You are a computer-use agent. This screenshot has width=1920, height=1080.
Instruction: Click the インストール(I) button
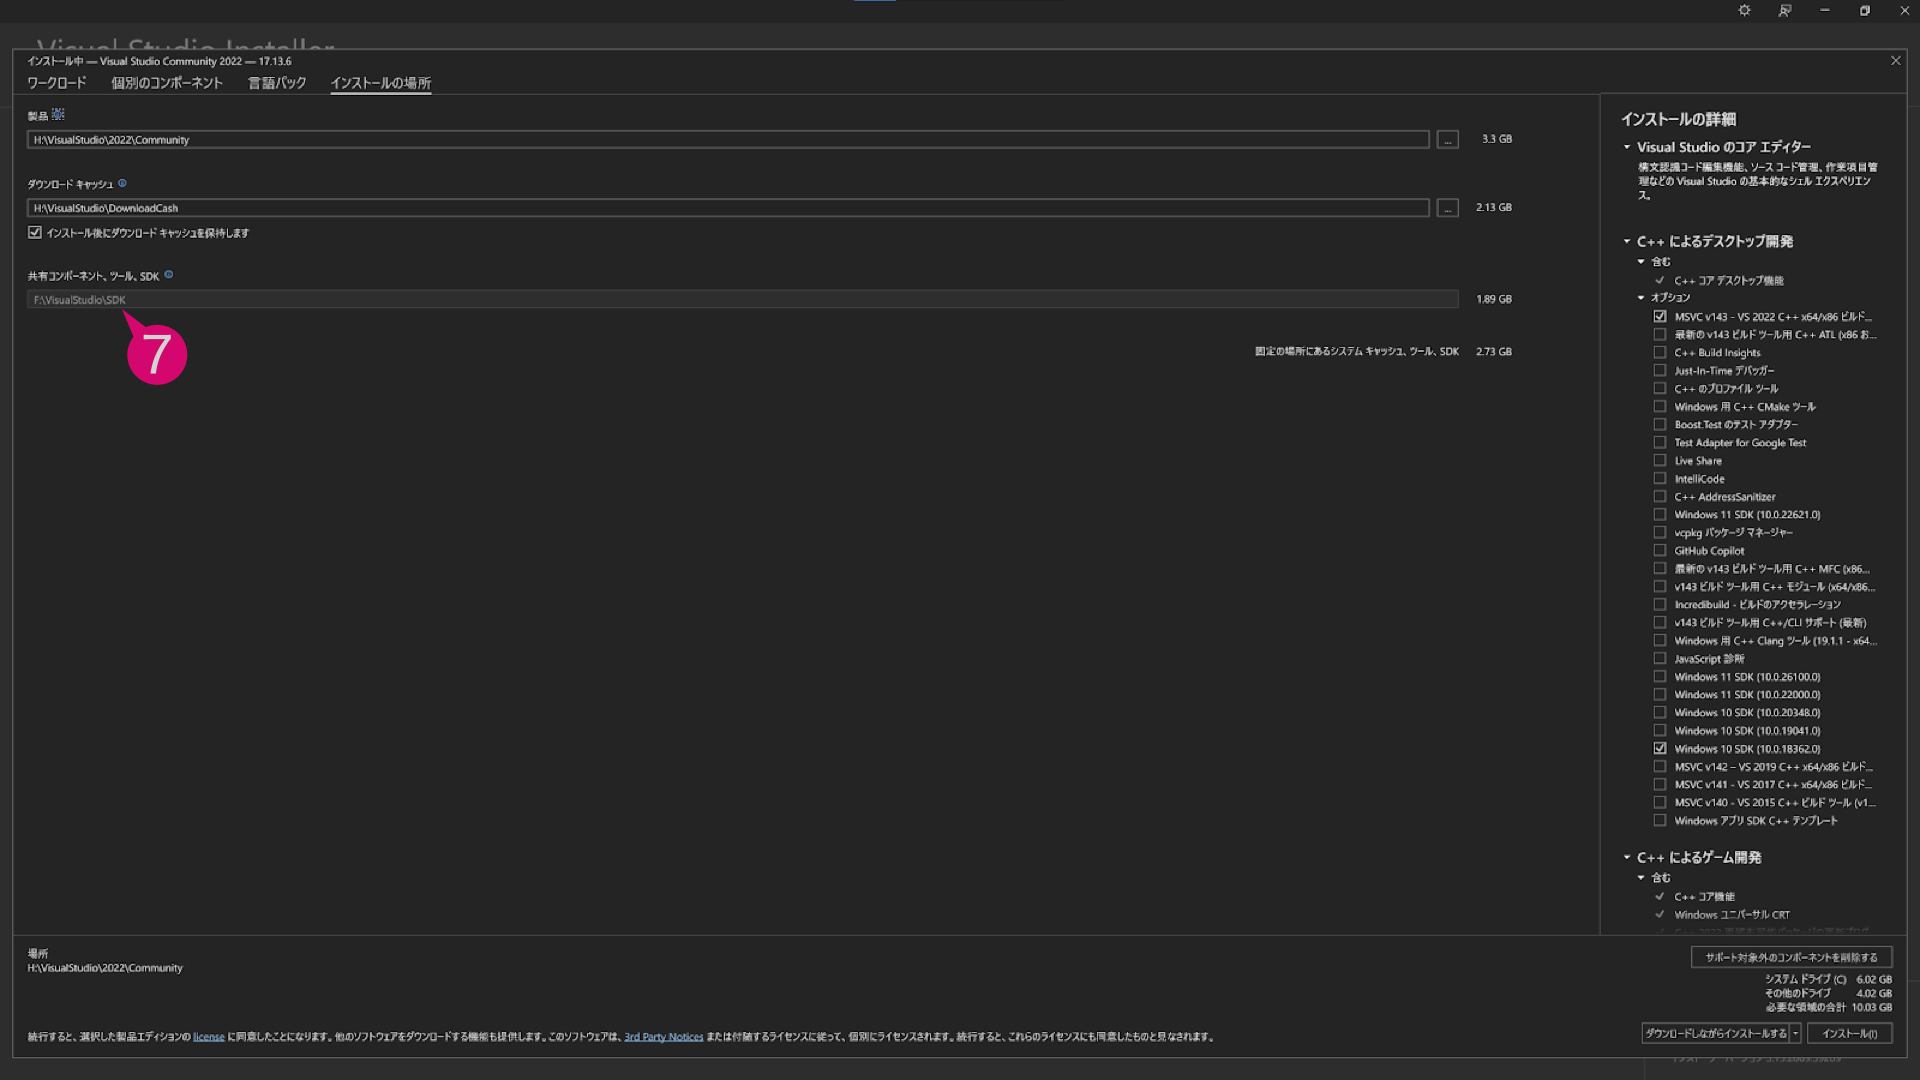(1849, 1033)
